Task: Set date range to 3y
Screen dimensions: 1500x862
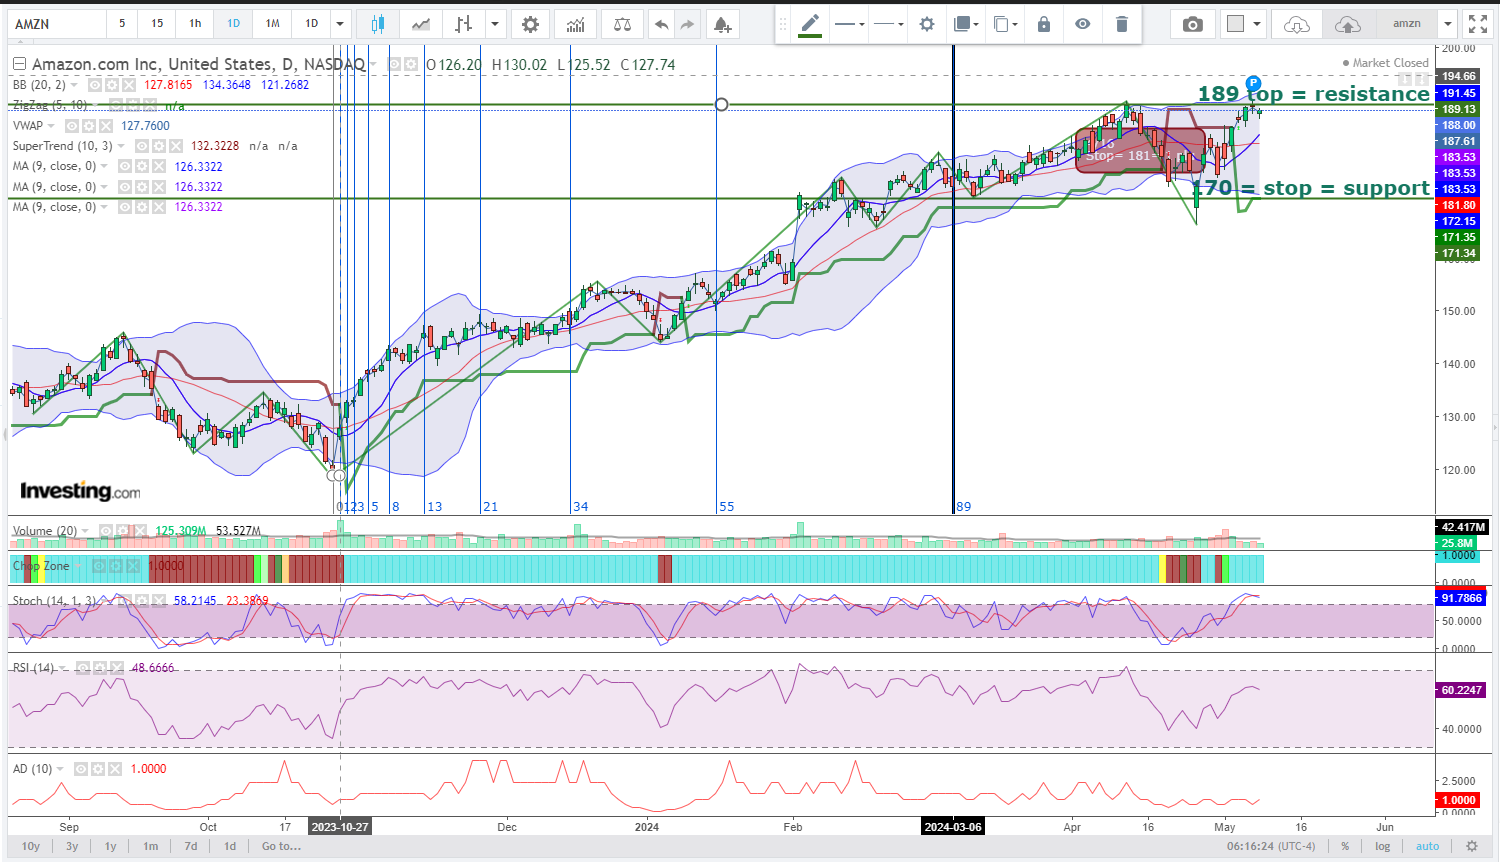Action: [x=72, y=846]
